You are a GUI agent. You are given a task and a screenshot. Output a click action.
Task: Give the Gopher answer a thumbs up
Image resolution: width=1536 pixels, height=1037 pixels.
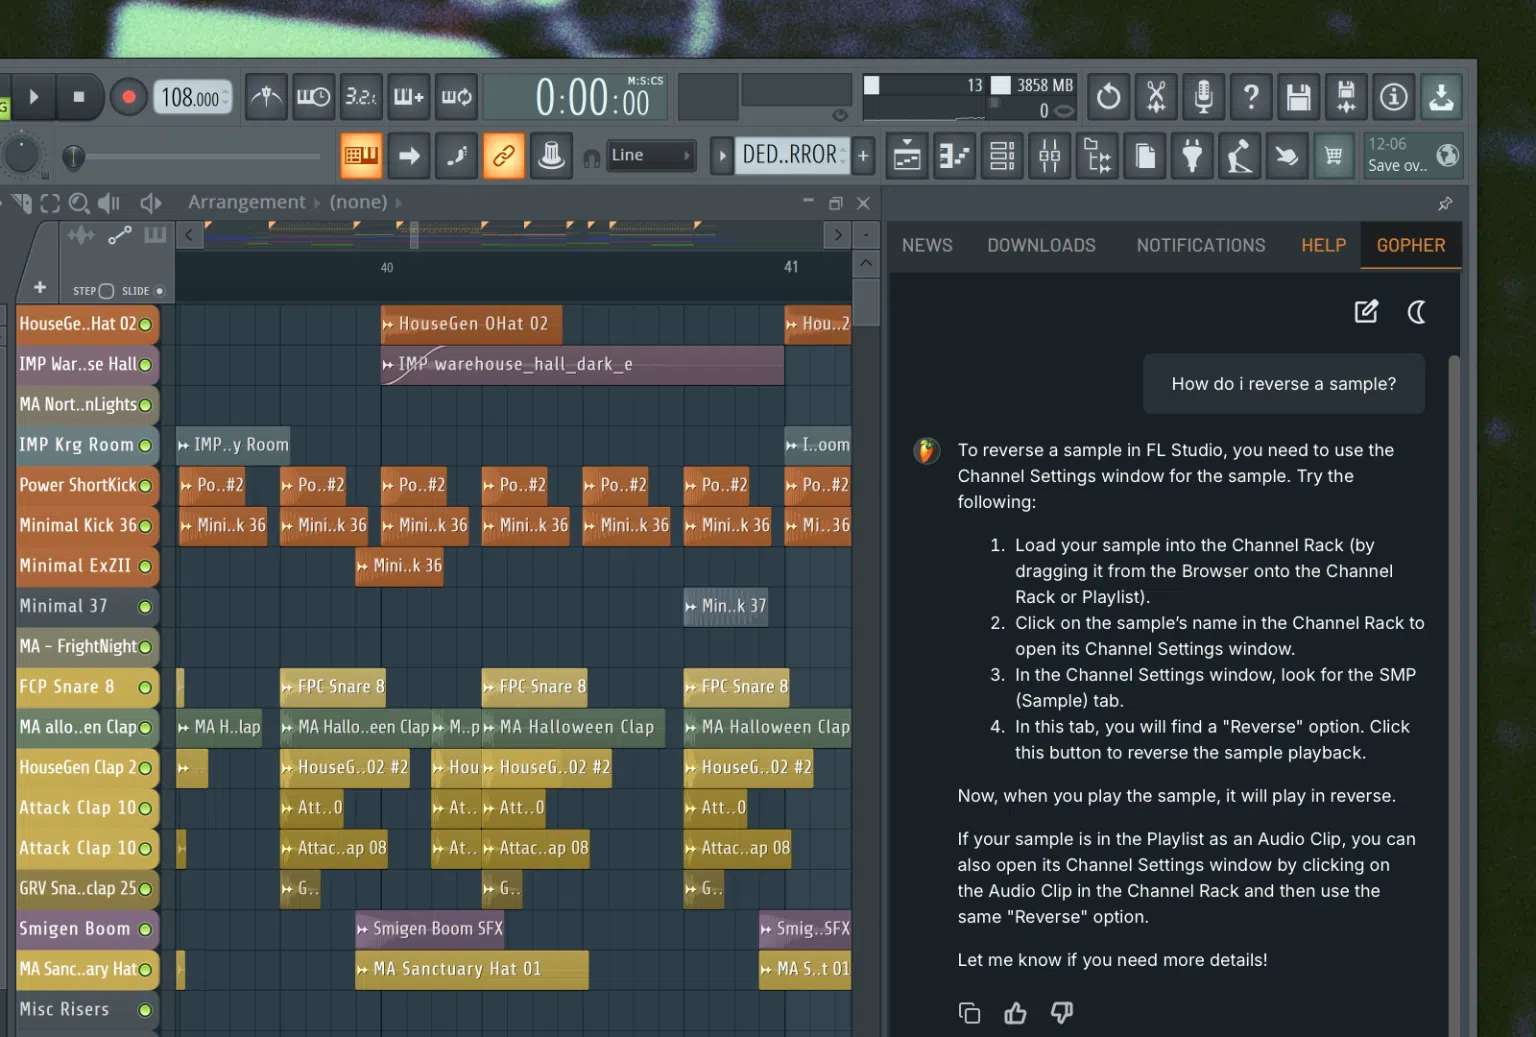click(1015, 1013)
